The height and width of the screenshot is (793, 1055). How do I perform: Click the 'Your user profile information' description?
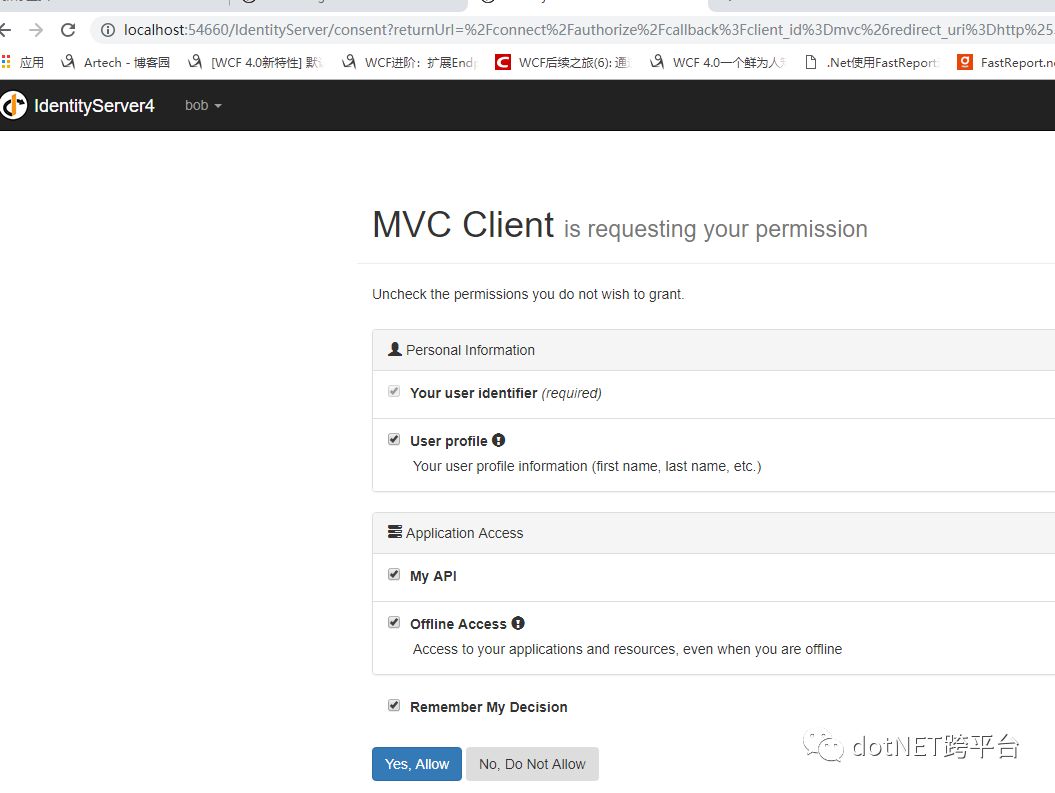[x=587, y=466]
